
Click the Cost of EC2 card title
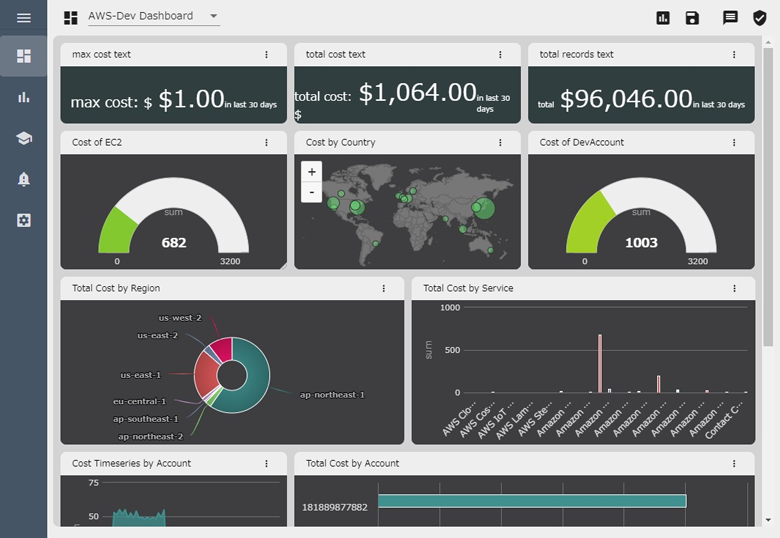[97, 143]
